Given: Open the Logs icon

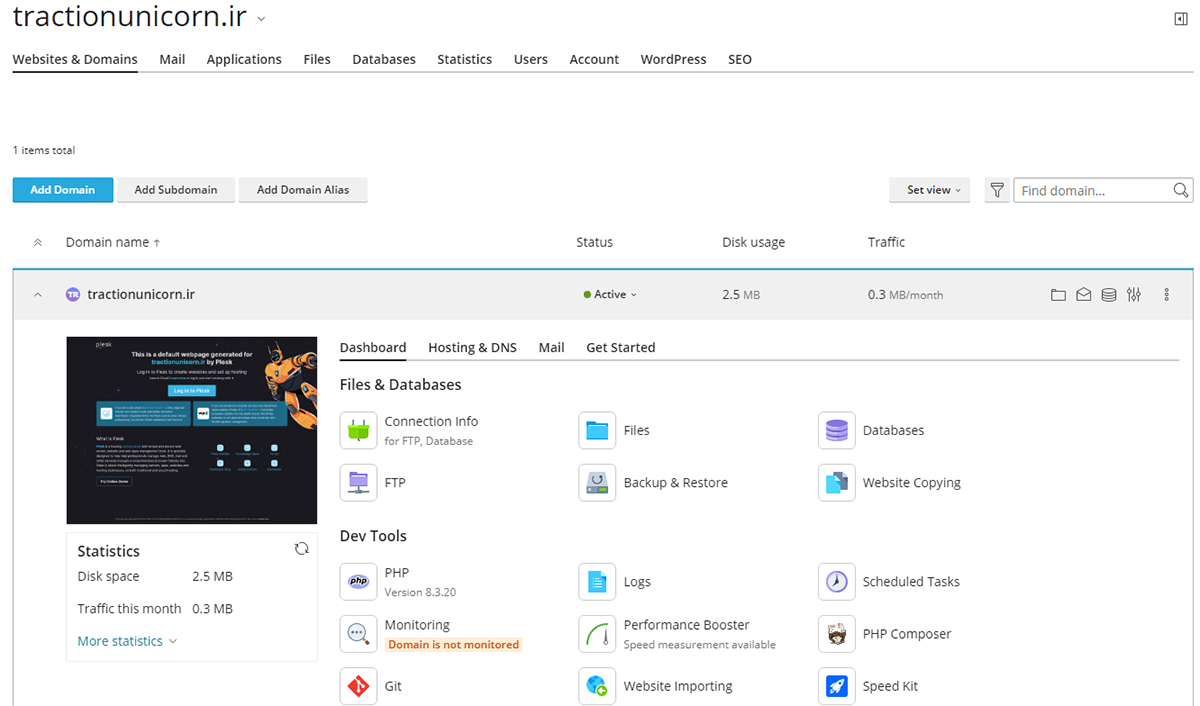Looking at the screenshot, I should pos(597,581).
